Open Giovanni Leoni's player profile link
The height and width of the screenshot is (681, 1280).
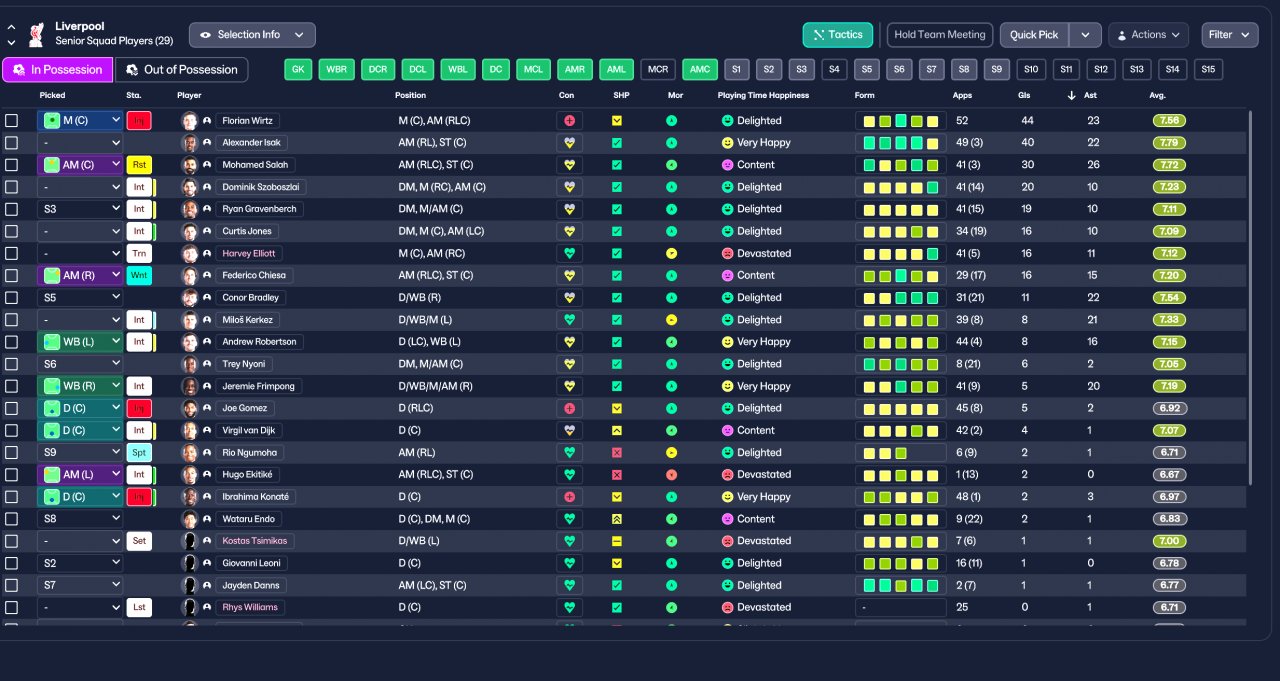(x=250, y=563)
